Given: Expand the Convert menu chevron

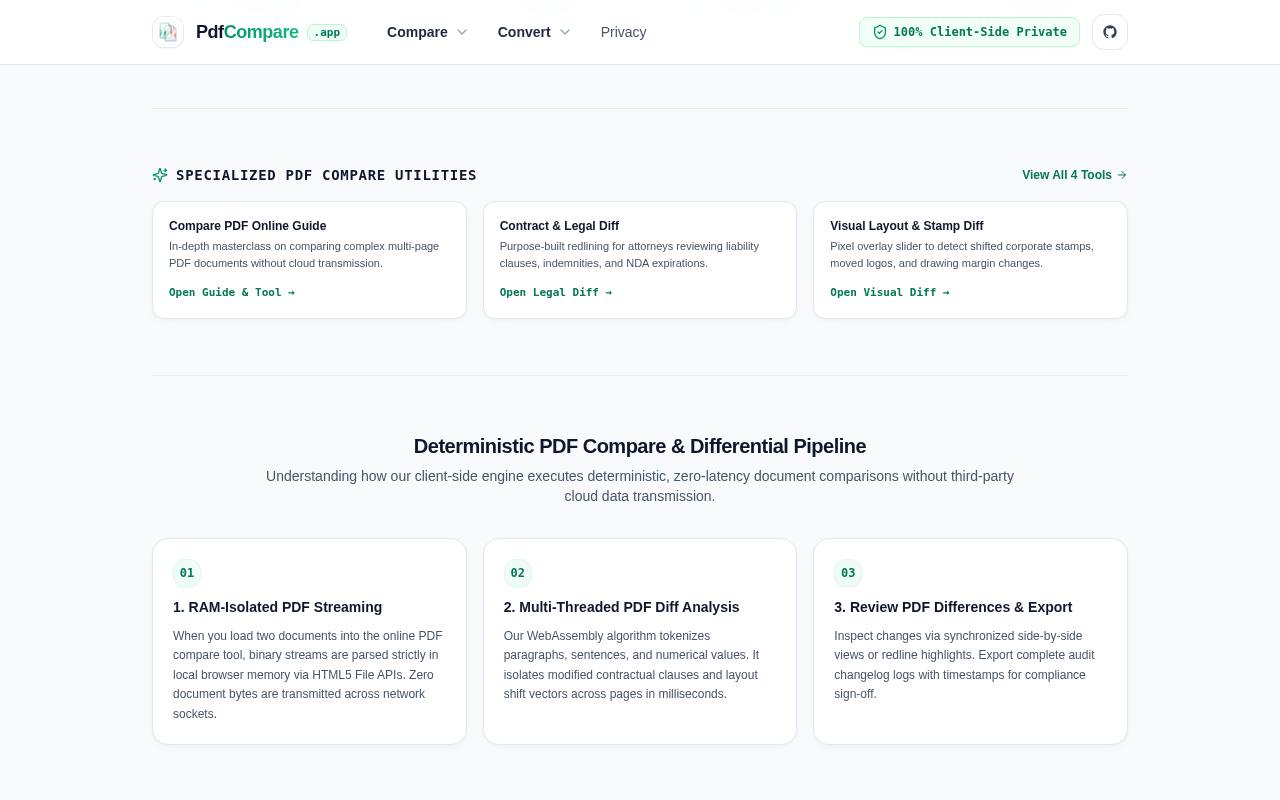Looking at the screenshot, I should [565, 32].
